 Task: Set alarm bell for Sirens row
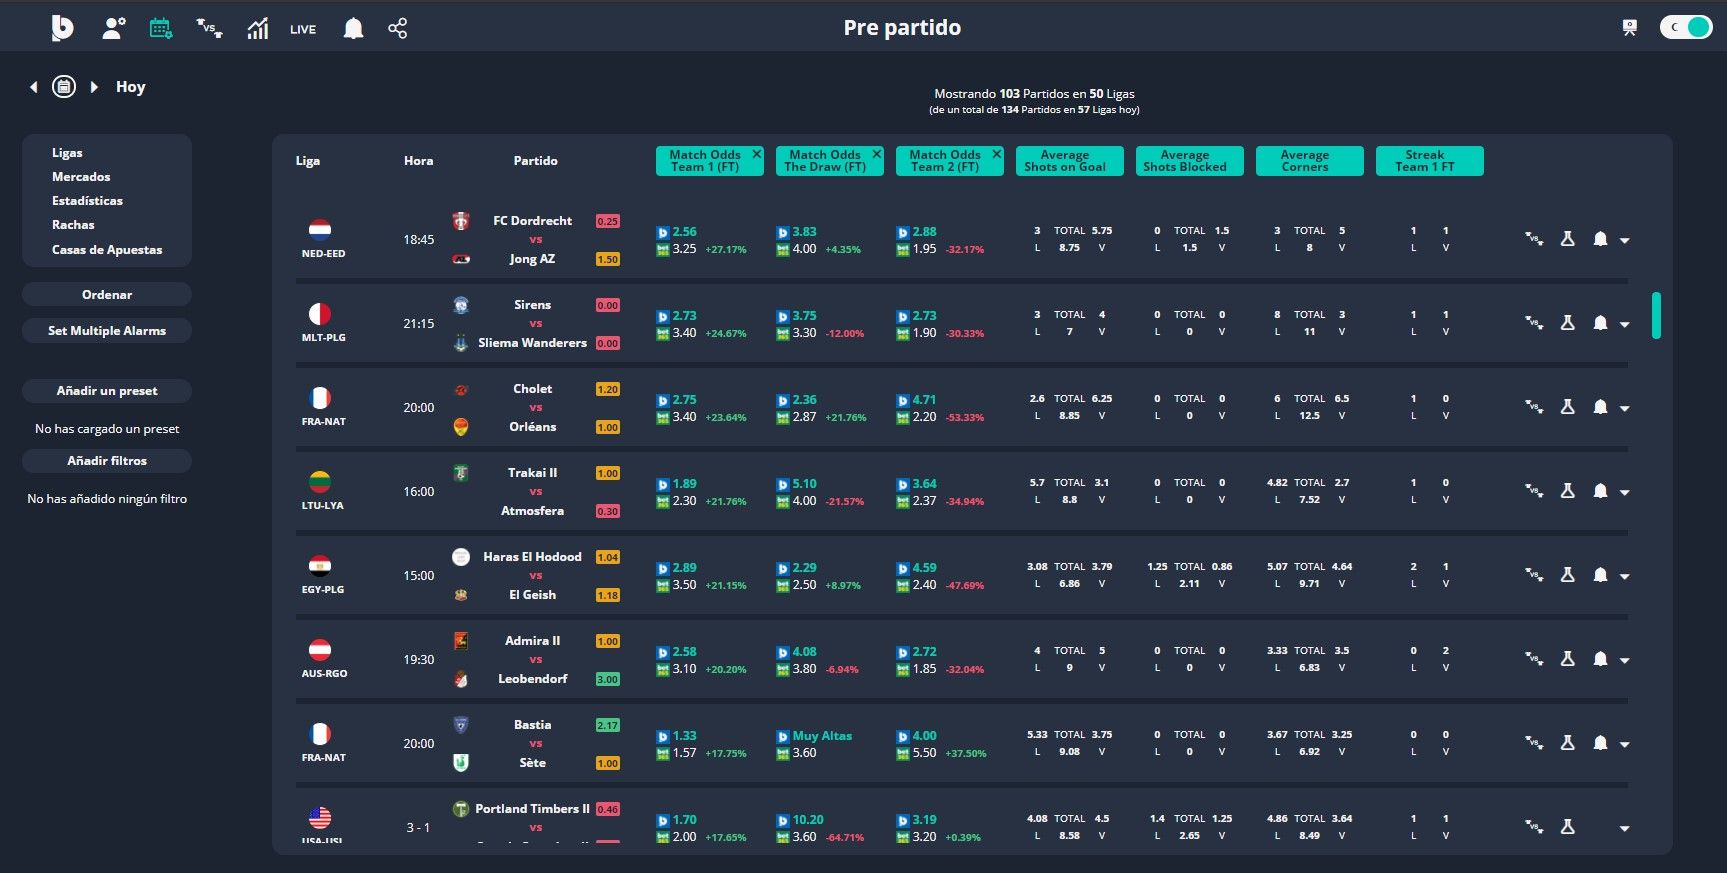click(x=1600, y=323)
